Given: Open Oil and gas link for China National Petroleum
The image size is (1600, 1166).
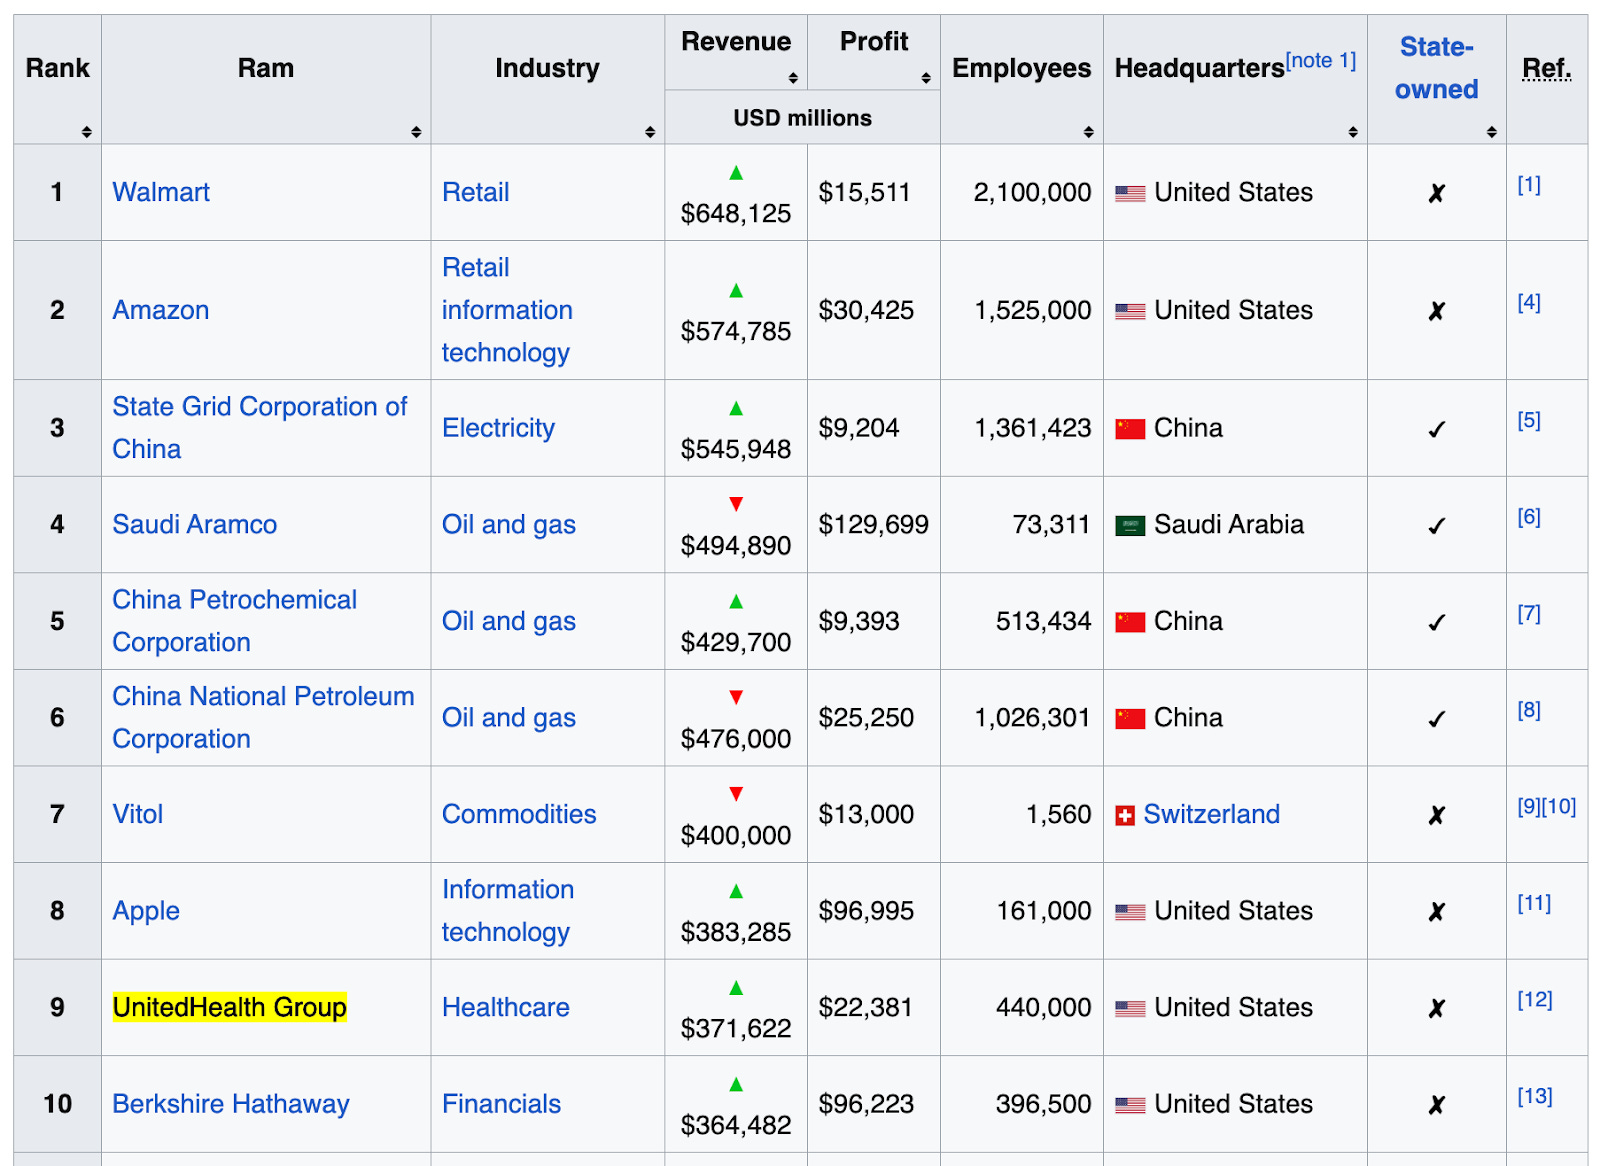Looking at the screenshot, I should pyautogui.click(x=509, y=717).
